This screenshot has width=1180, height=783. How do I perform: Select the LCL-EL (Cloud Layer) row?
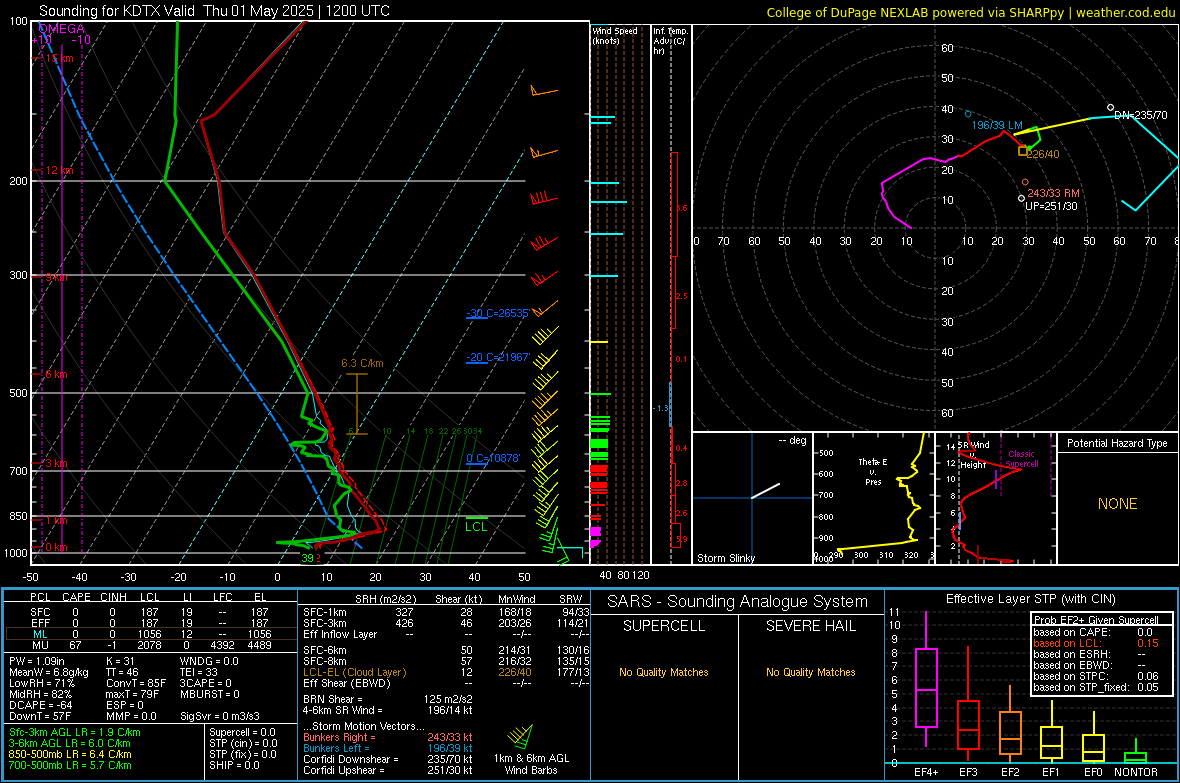[x=446, y=672]
